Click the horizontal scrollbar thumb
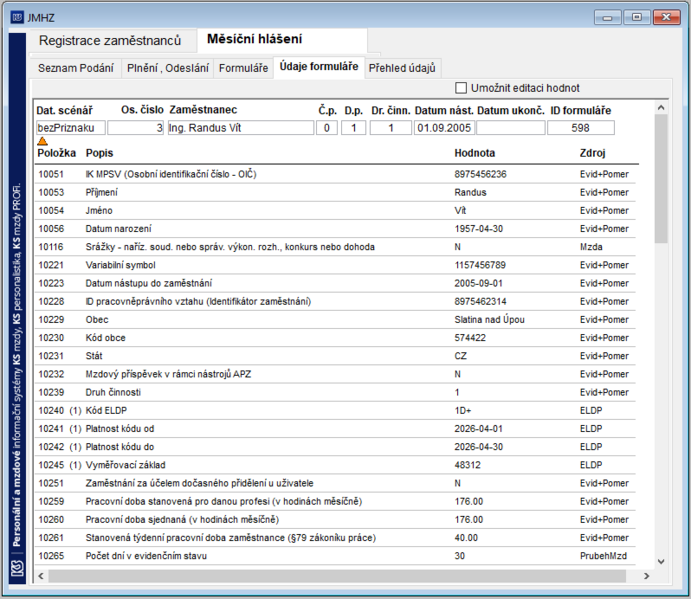Screen dimensions: 691x599 tap(337, 576)
